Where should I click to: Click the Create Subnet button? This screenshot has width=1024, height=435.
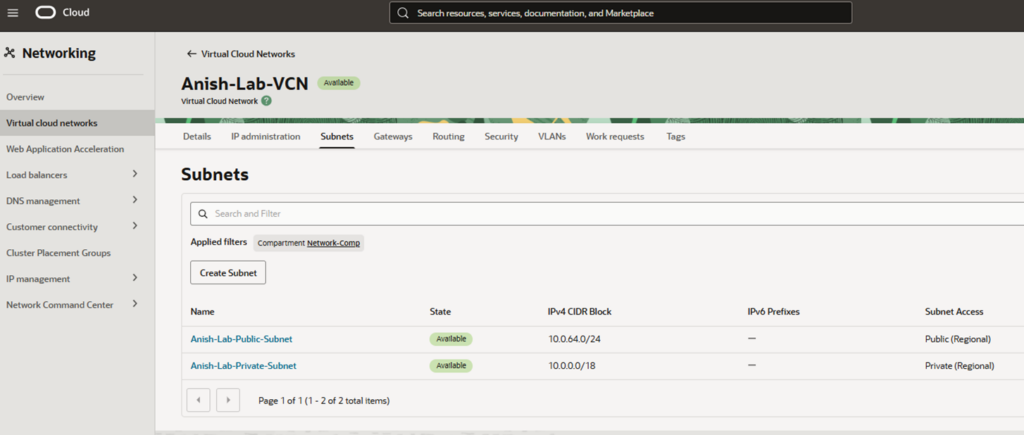[x=228, y=273]
